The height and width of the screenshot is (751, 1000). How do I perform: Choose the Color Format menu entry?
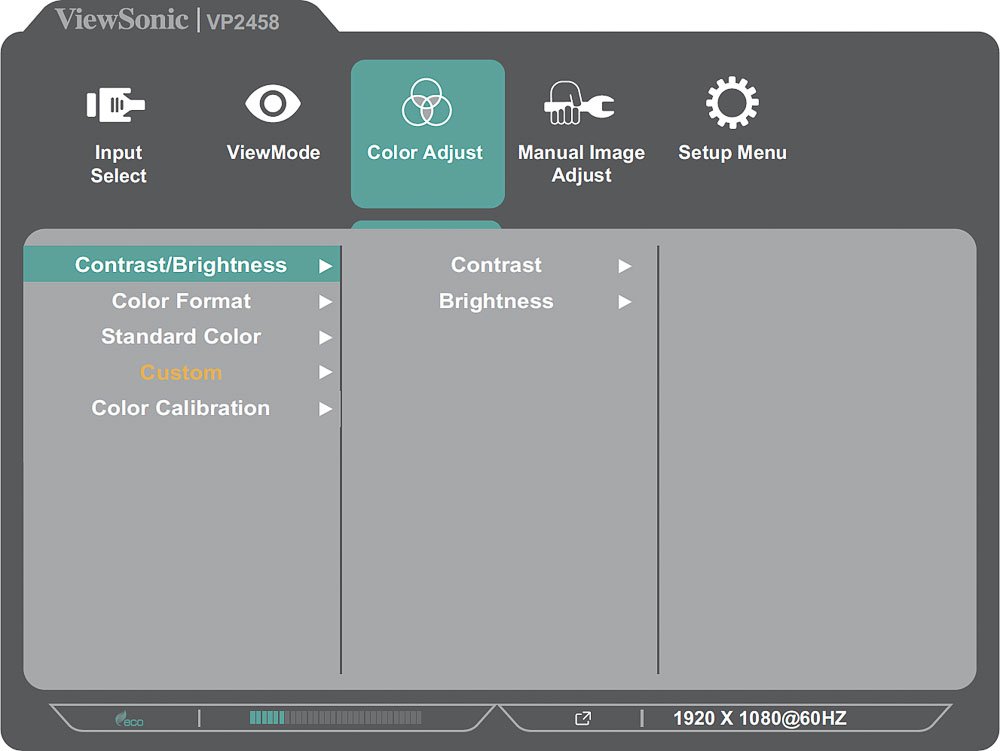click(x=181, y=302)
